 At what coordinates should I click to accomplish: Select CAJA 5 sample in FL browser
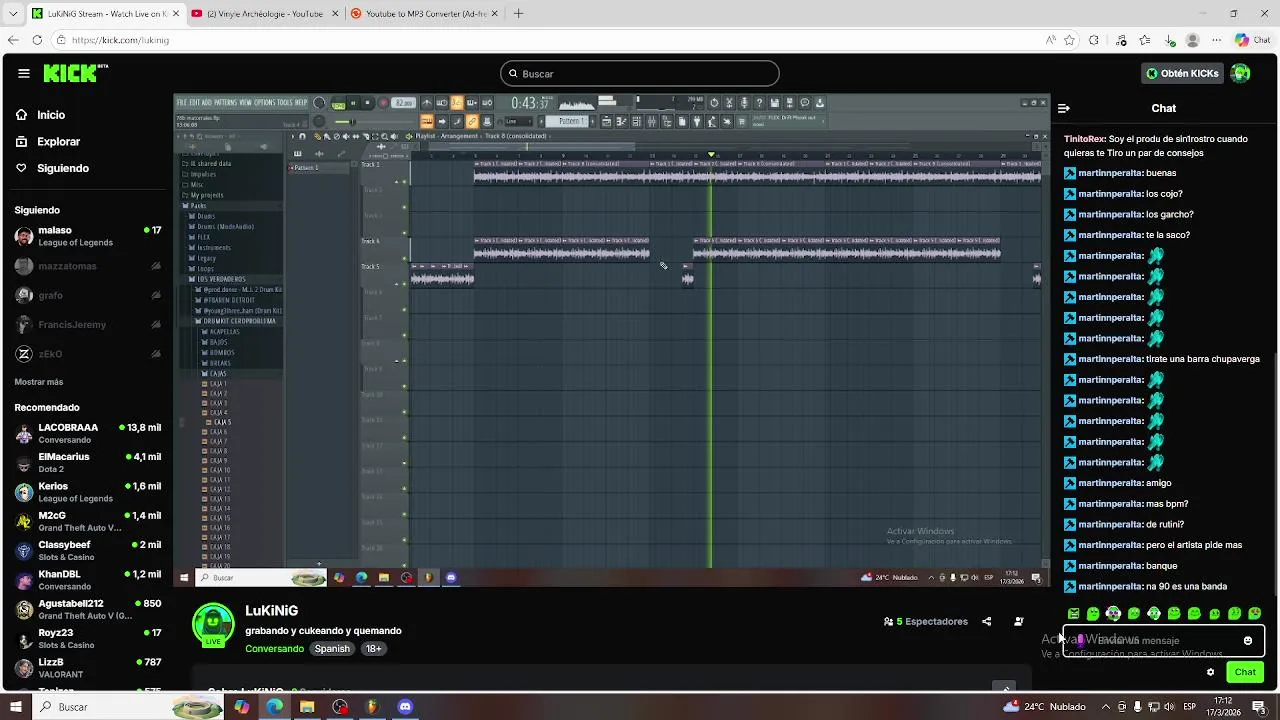click(222, 422)
